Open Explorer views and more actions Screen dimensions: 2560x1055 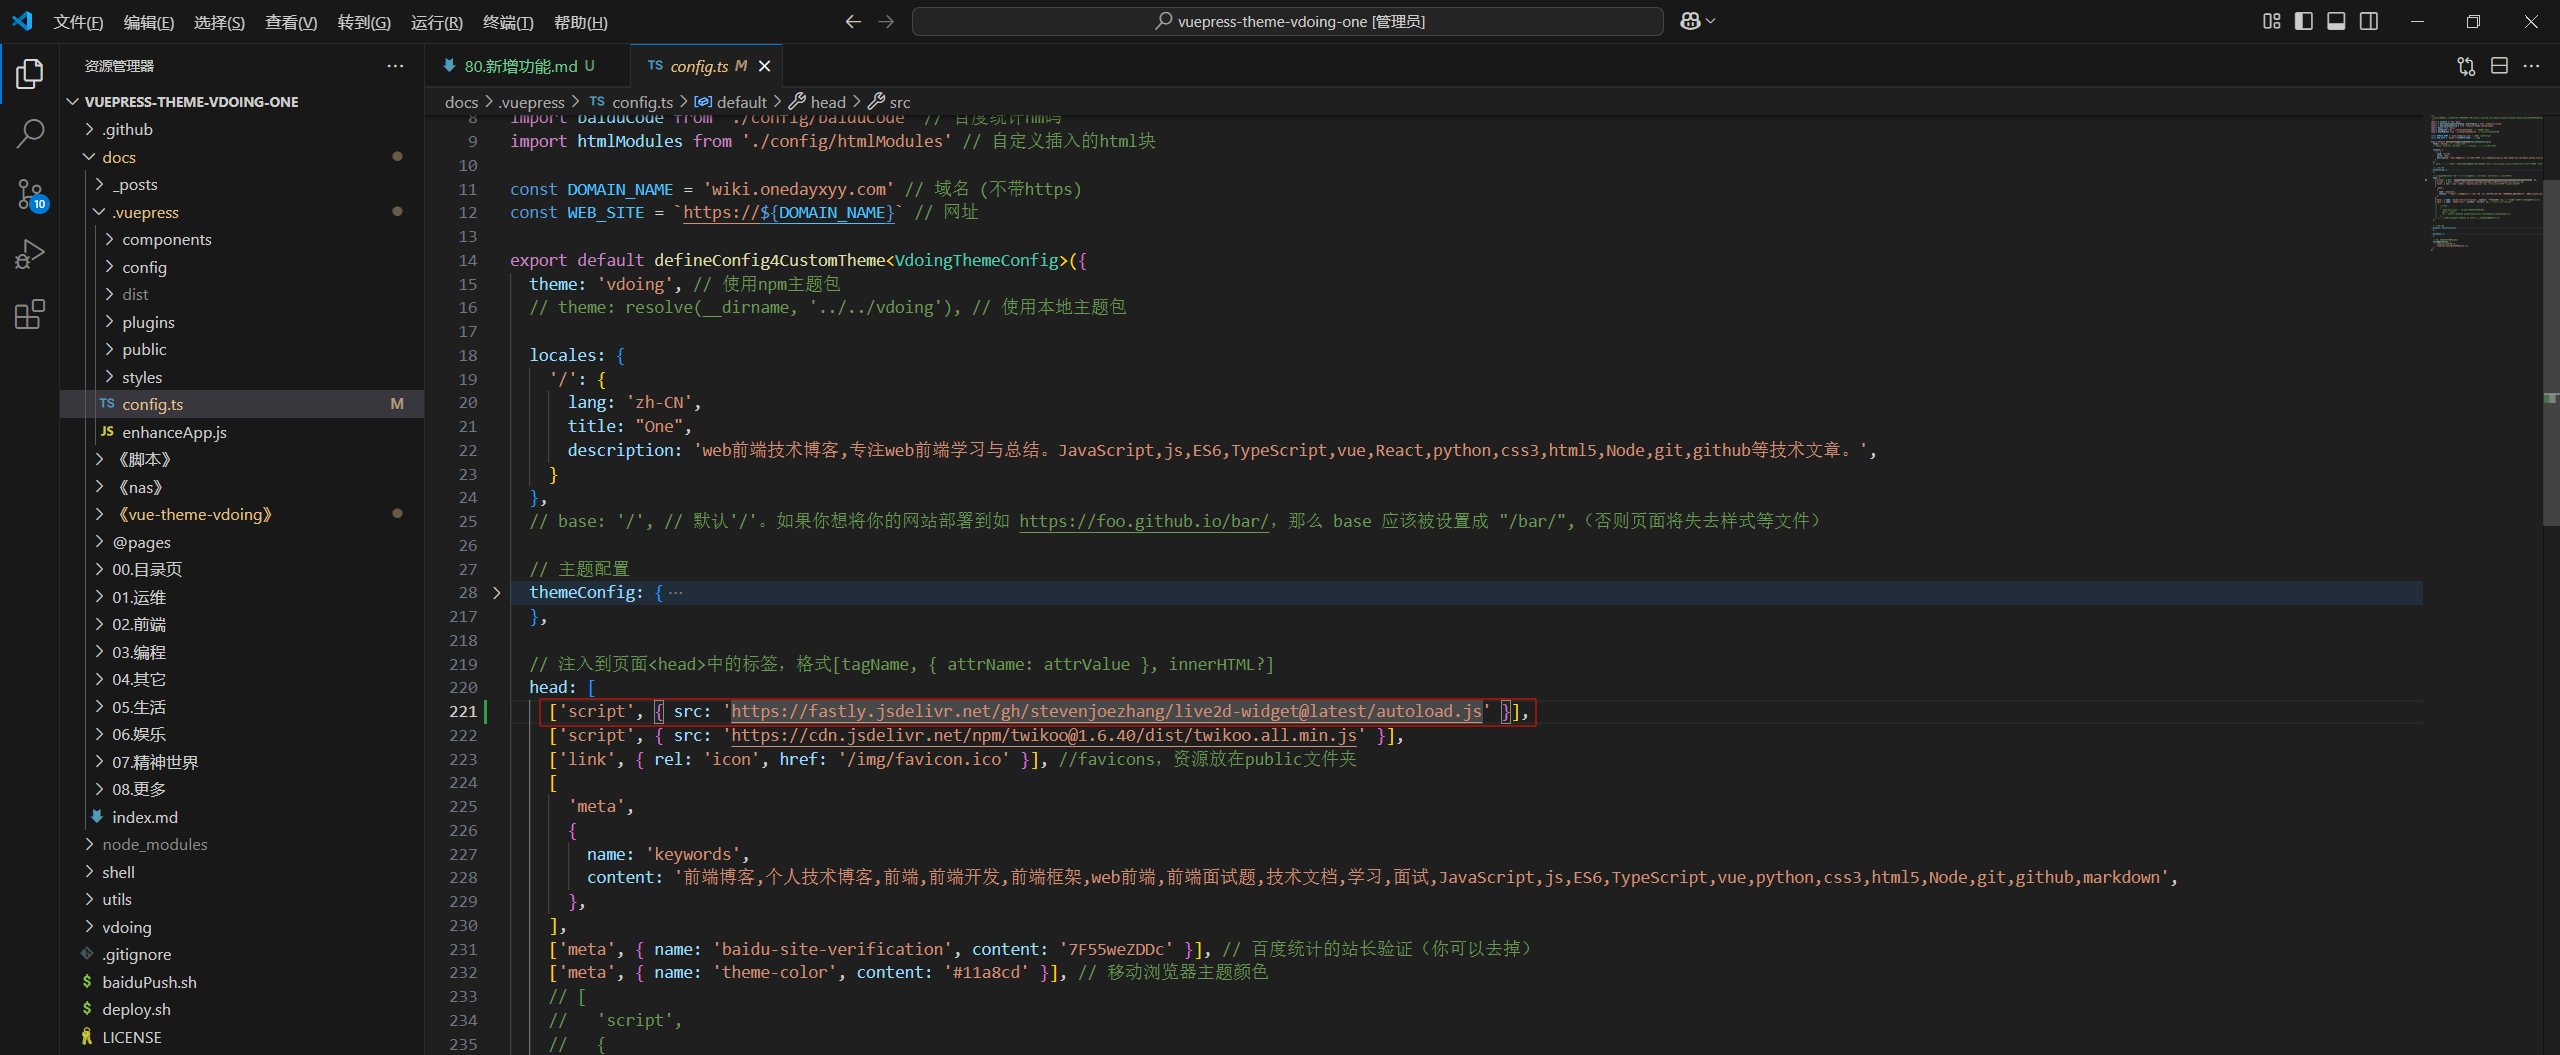(x=396, y=66)
